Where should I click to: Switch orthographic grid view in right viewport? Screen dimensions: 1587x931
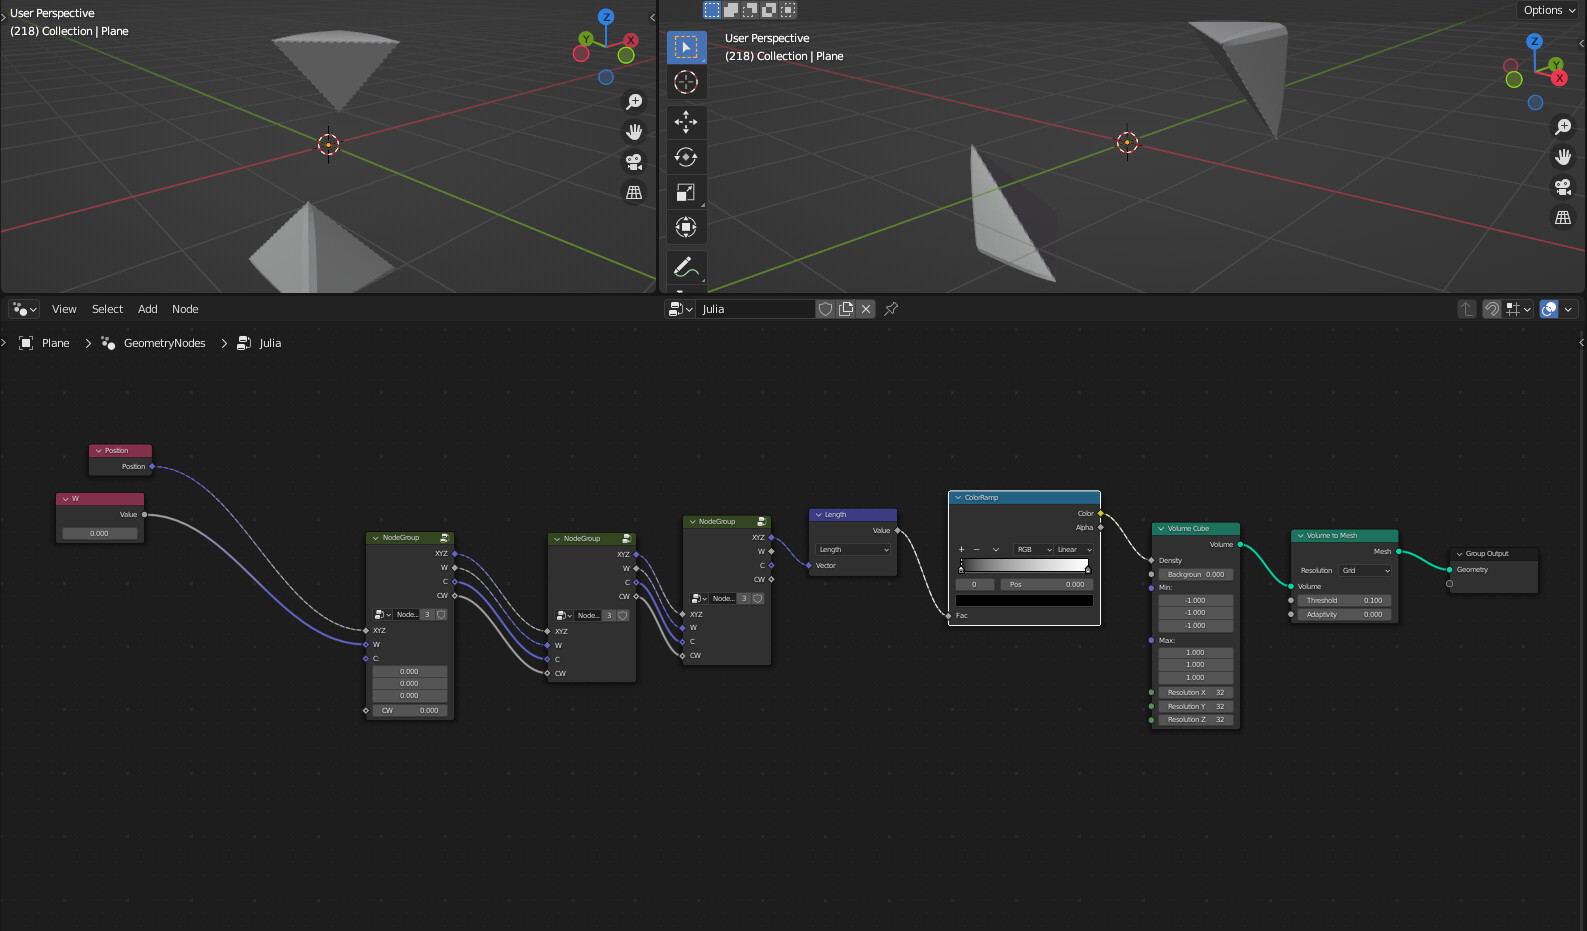(x=1563, y=217)
